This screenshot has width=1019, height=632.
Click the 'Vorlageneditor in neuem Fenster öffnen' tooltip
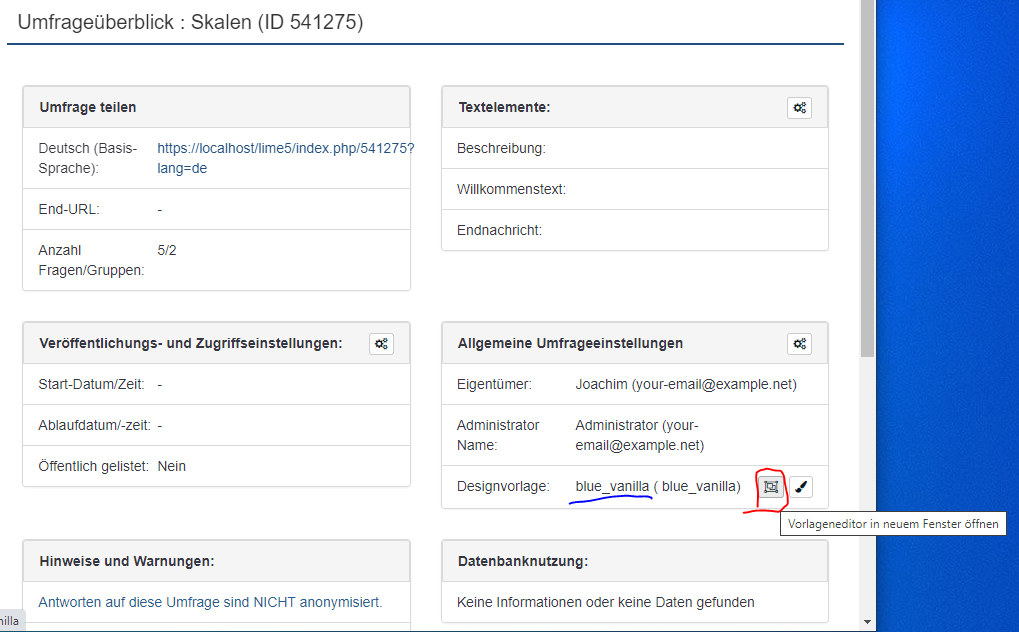(x=892, y=524)
